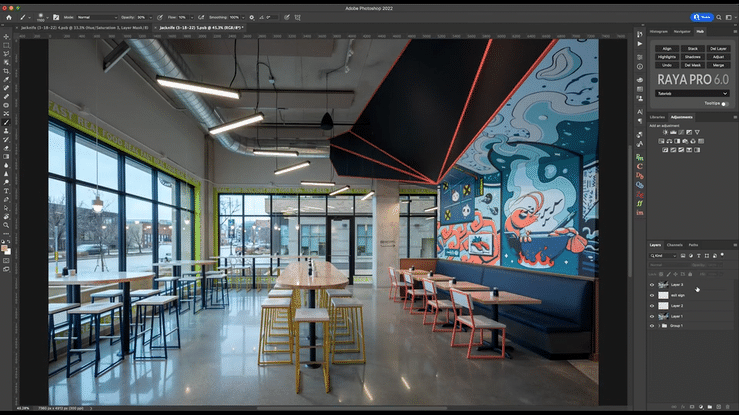Select the exit sign layer thumbnail
This screenshot has width=739, height=415.
tap(663, 295)
